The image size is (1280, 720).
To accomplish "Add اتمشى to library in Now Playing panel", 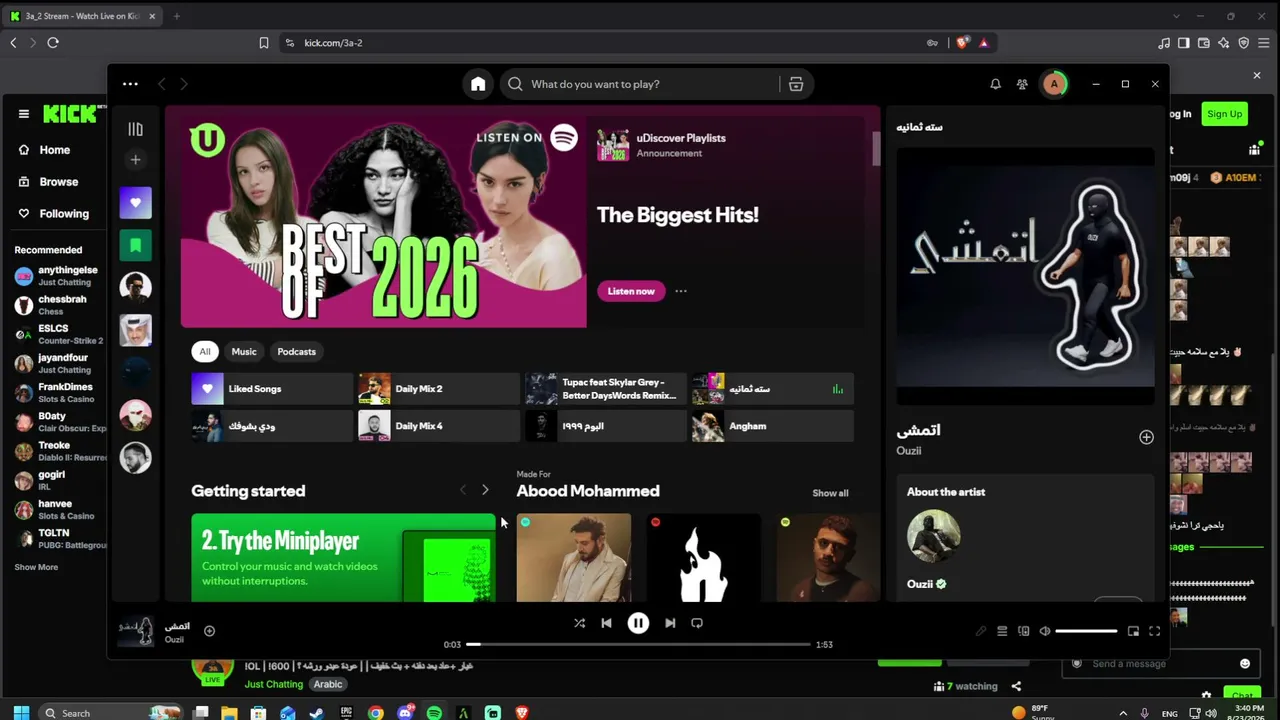I will [1146, 437].
